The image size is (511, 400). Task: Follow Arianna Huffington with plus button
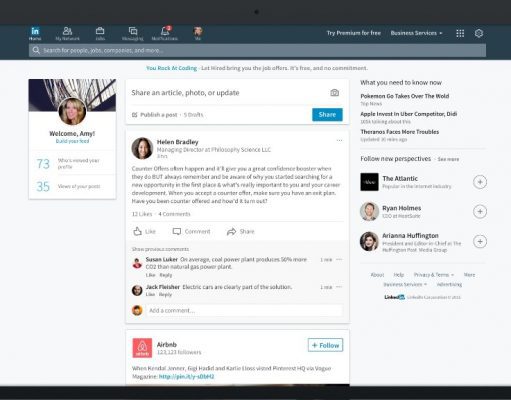point(480,241)
